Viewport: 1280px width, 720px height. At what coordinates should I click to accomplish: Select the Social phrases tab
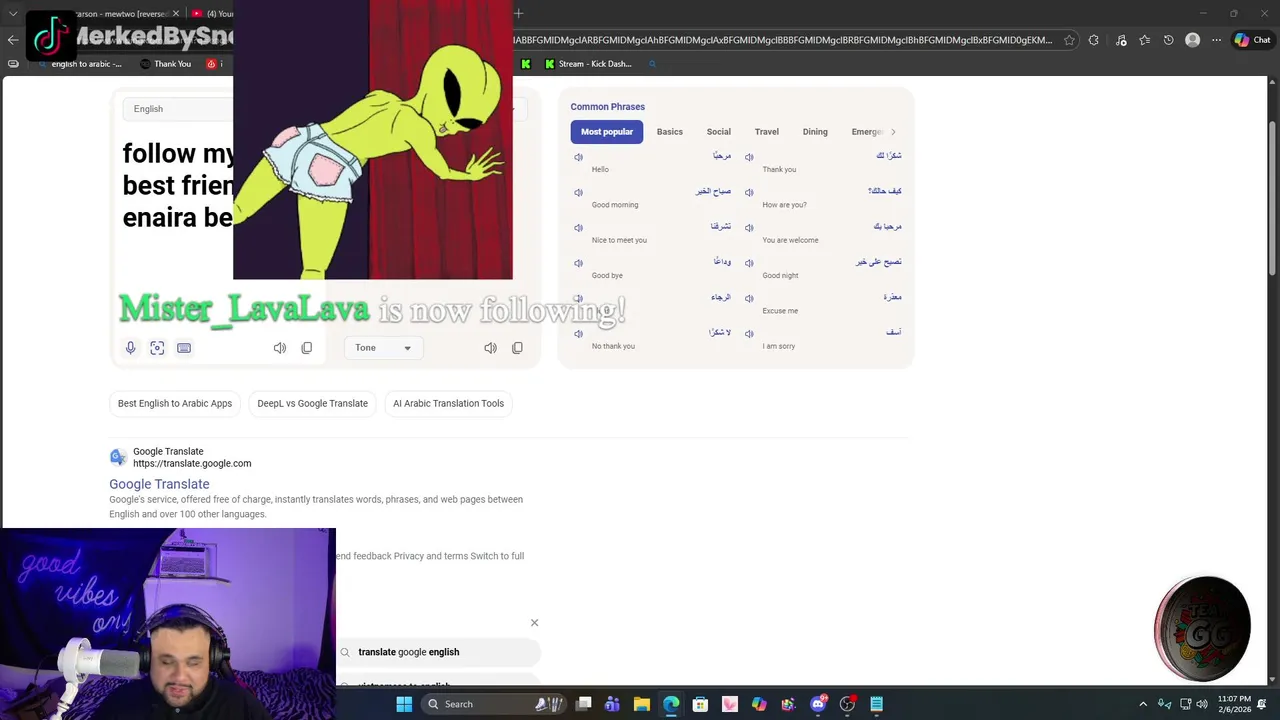tap(719, 132)
